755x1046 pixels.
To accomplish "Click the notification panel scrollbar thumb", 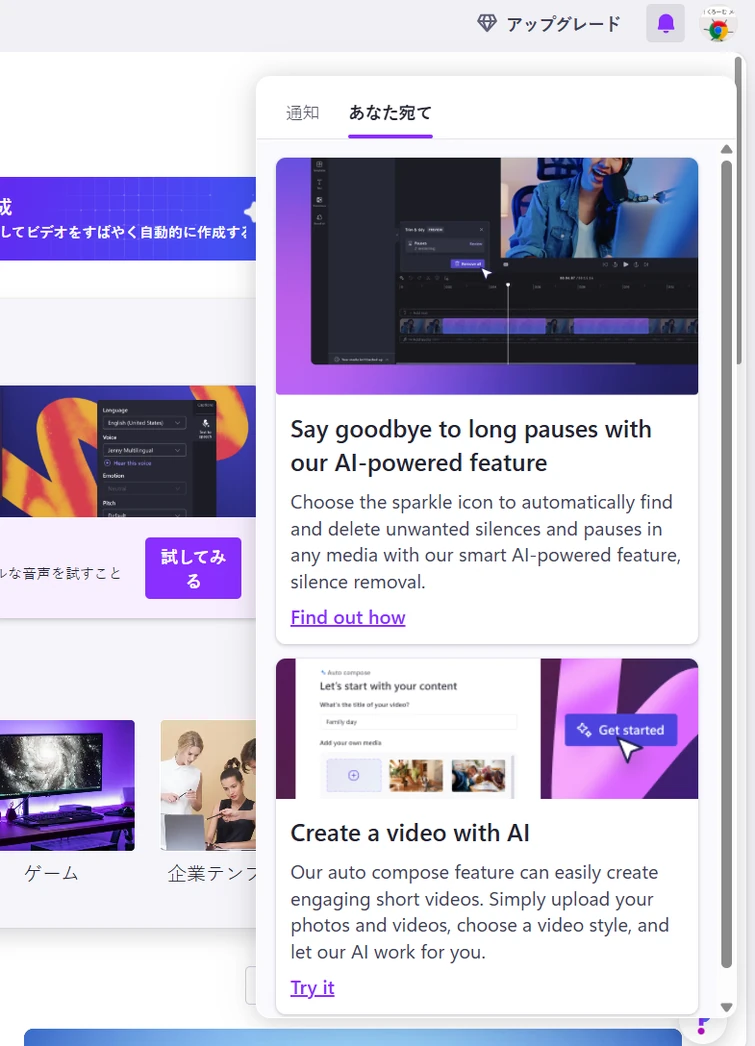I will (x=726, y=564).
